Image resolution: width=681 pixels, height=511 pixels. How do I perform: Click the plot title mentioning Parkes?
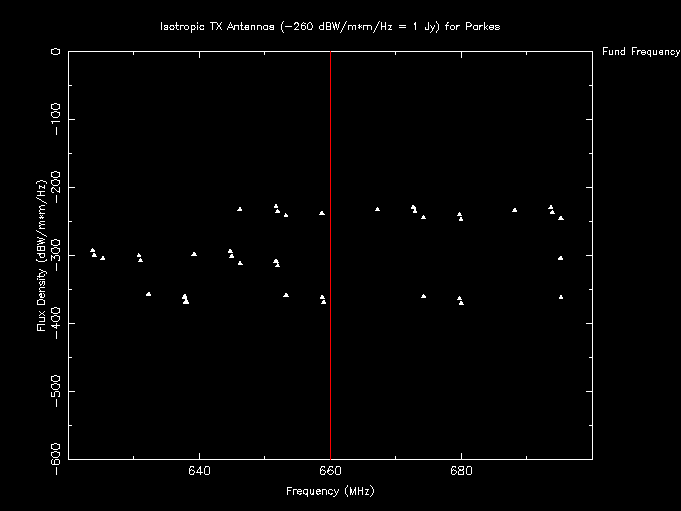pos(330,26)
